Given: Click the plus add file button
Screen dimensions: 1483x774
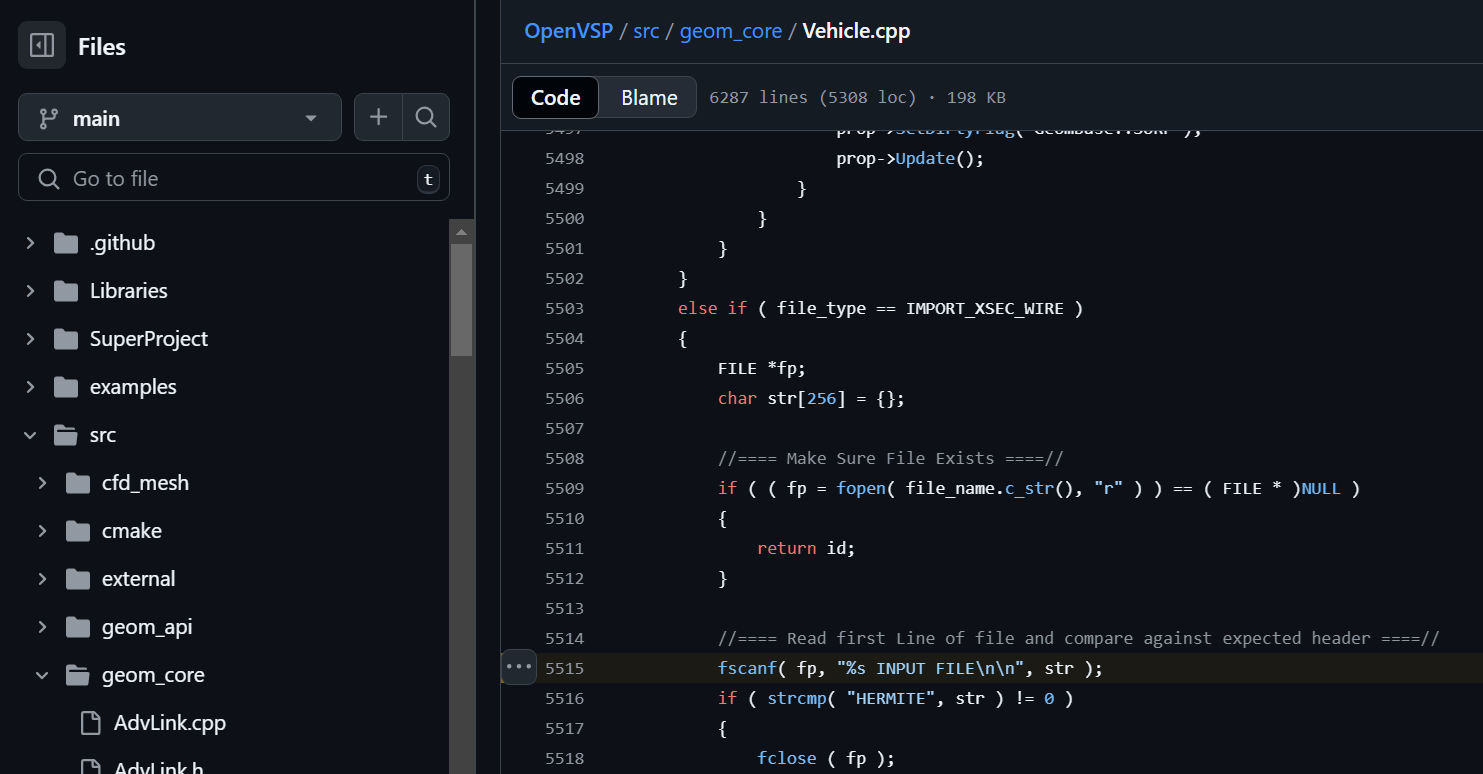Looking at the screenshot, I should [378, 118].
